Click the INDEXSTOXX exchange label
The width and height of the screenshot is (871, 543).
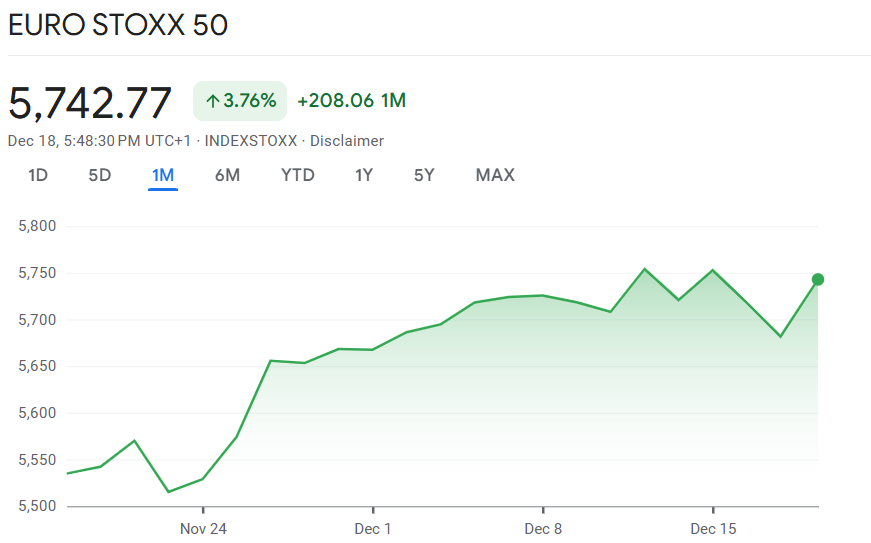(251, 141)
